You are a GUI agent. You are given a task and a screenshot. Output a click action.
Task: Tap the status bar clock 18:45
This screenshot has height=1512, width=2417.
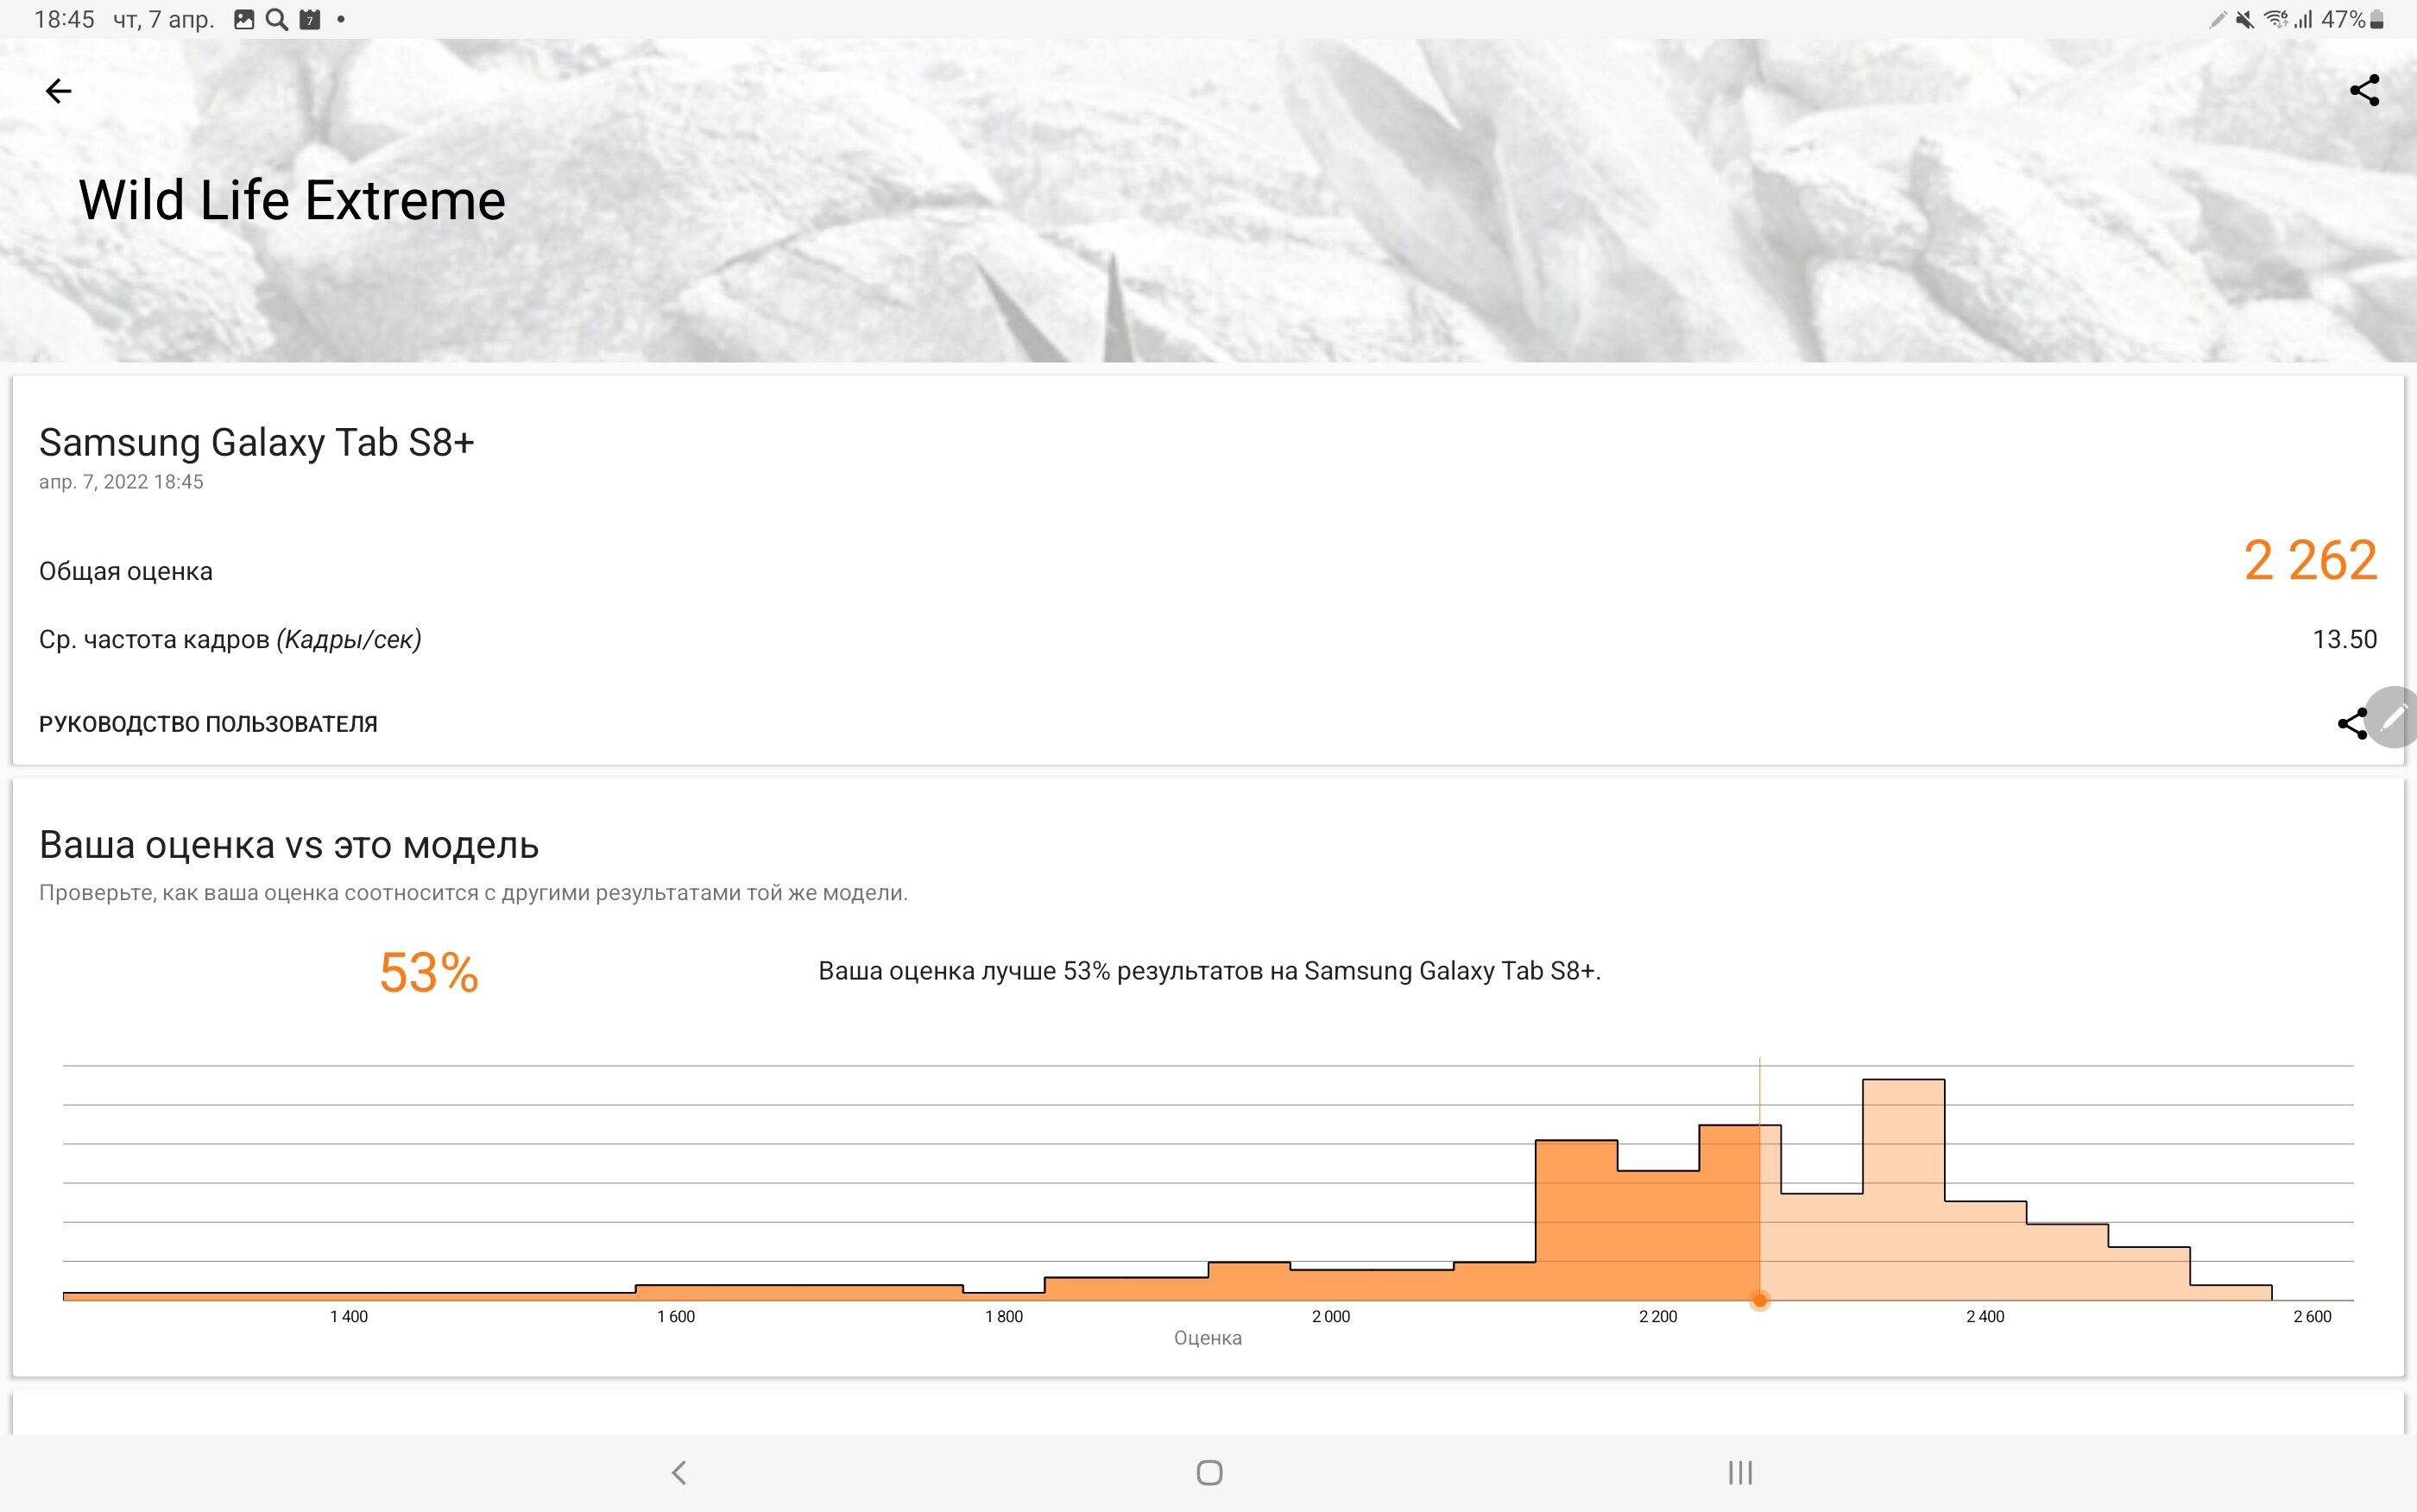click(64, 19)
